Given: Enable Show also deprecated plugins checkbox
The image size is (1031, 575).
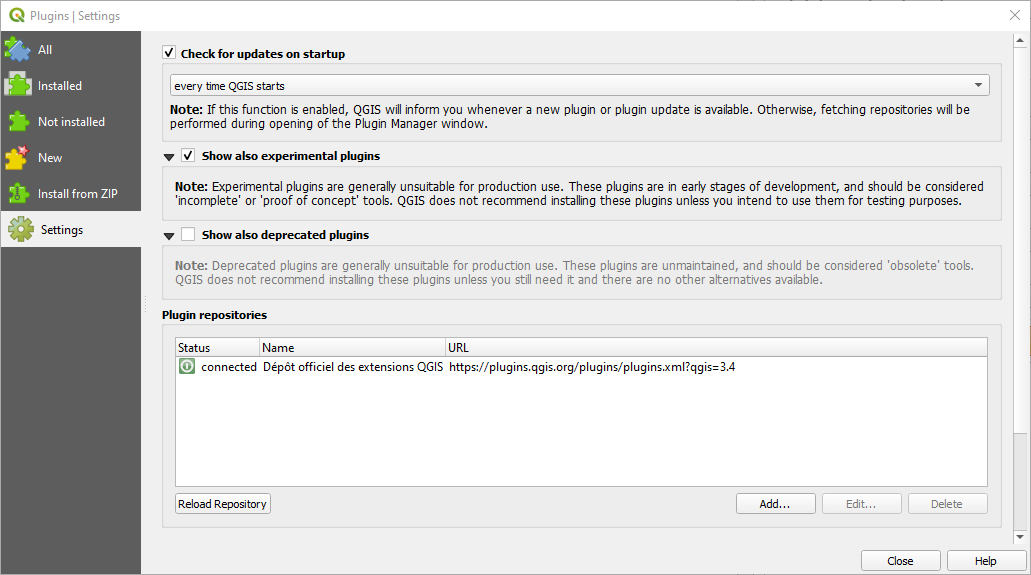Looking at the screenshot, I should (x=188, y=234).
